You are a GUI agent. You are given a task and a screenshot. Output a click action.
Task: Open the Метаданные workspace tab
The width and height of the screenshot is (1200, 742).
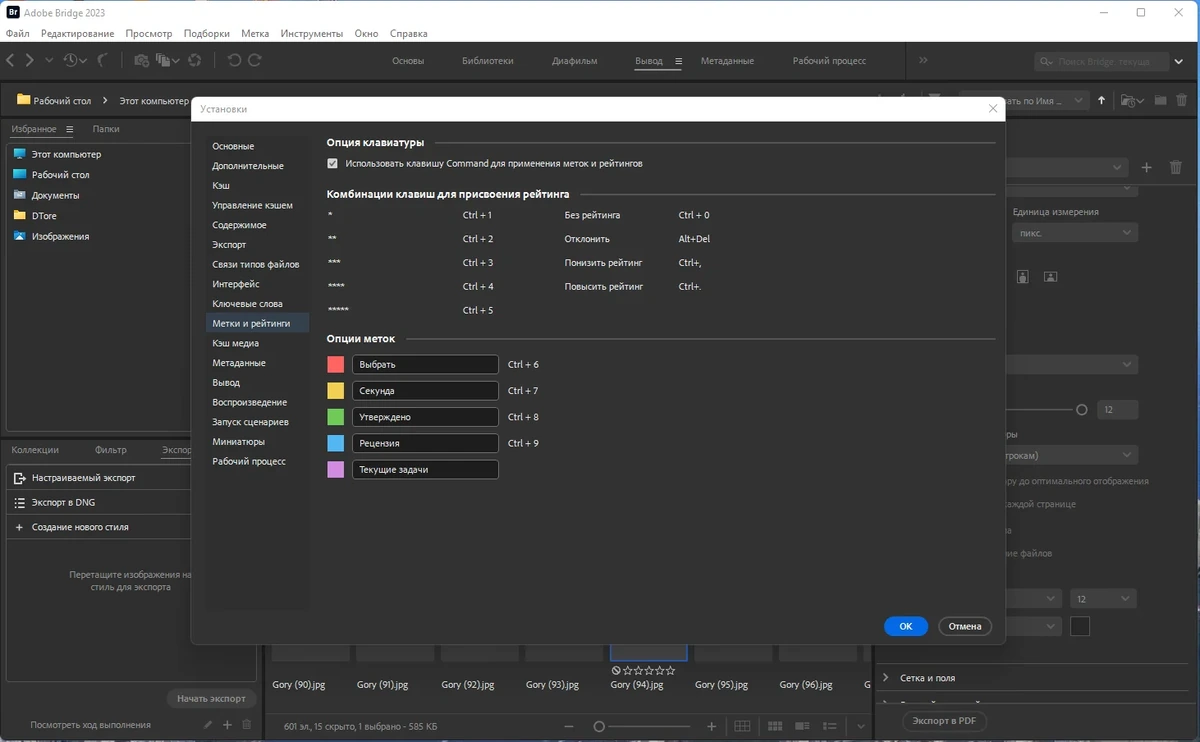(x=727, y=61)
